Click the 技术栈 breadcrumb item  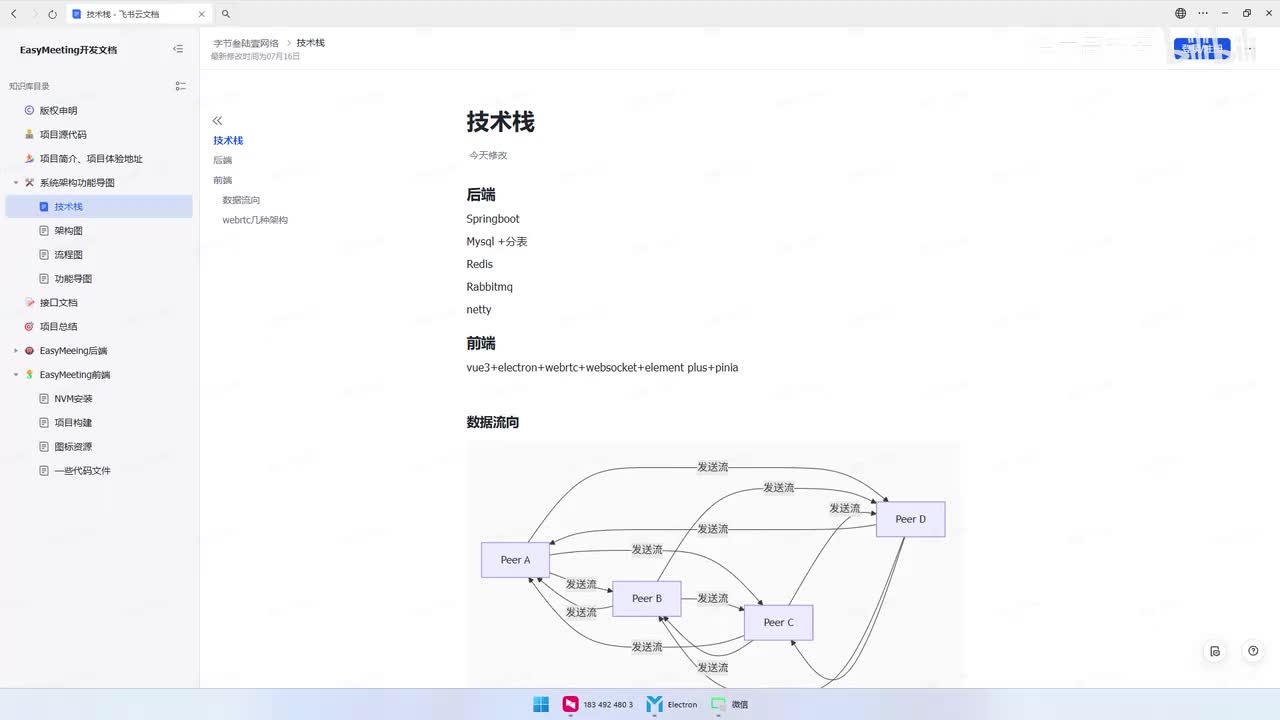(x=310, y=43)
